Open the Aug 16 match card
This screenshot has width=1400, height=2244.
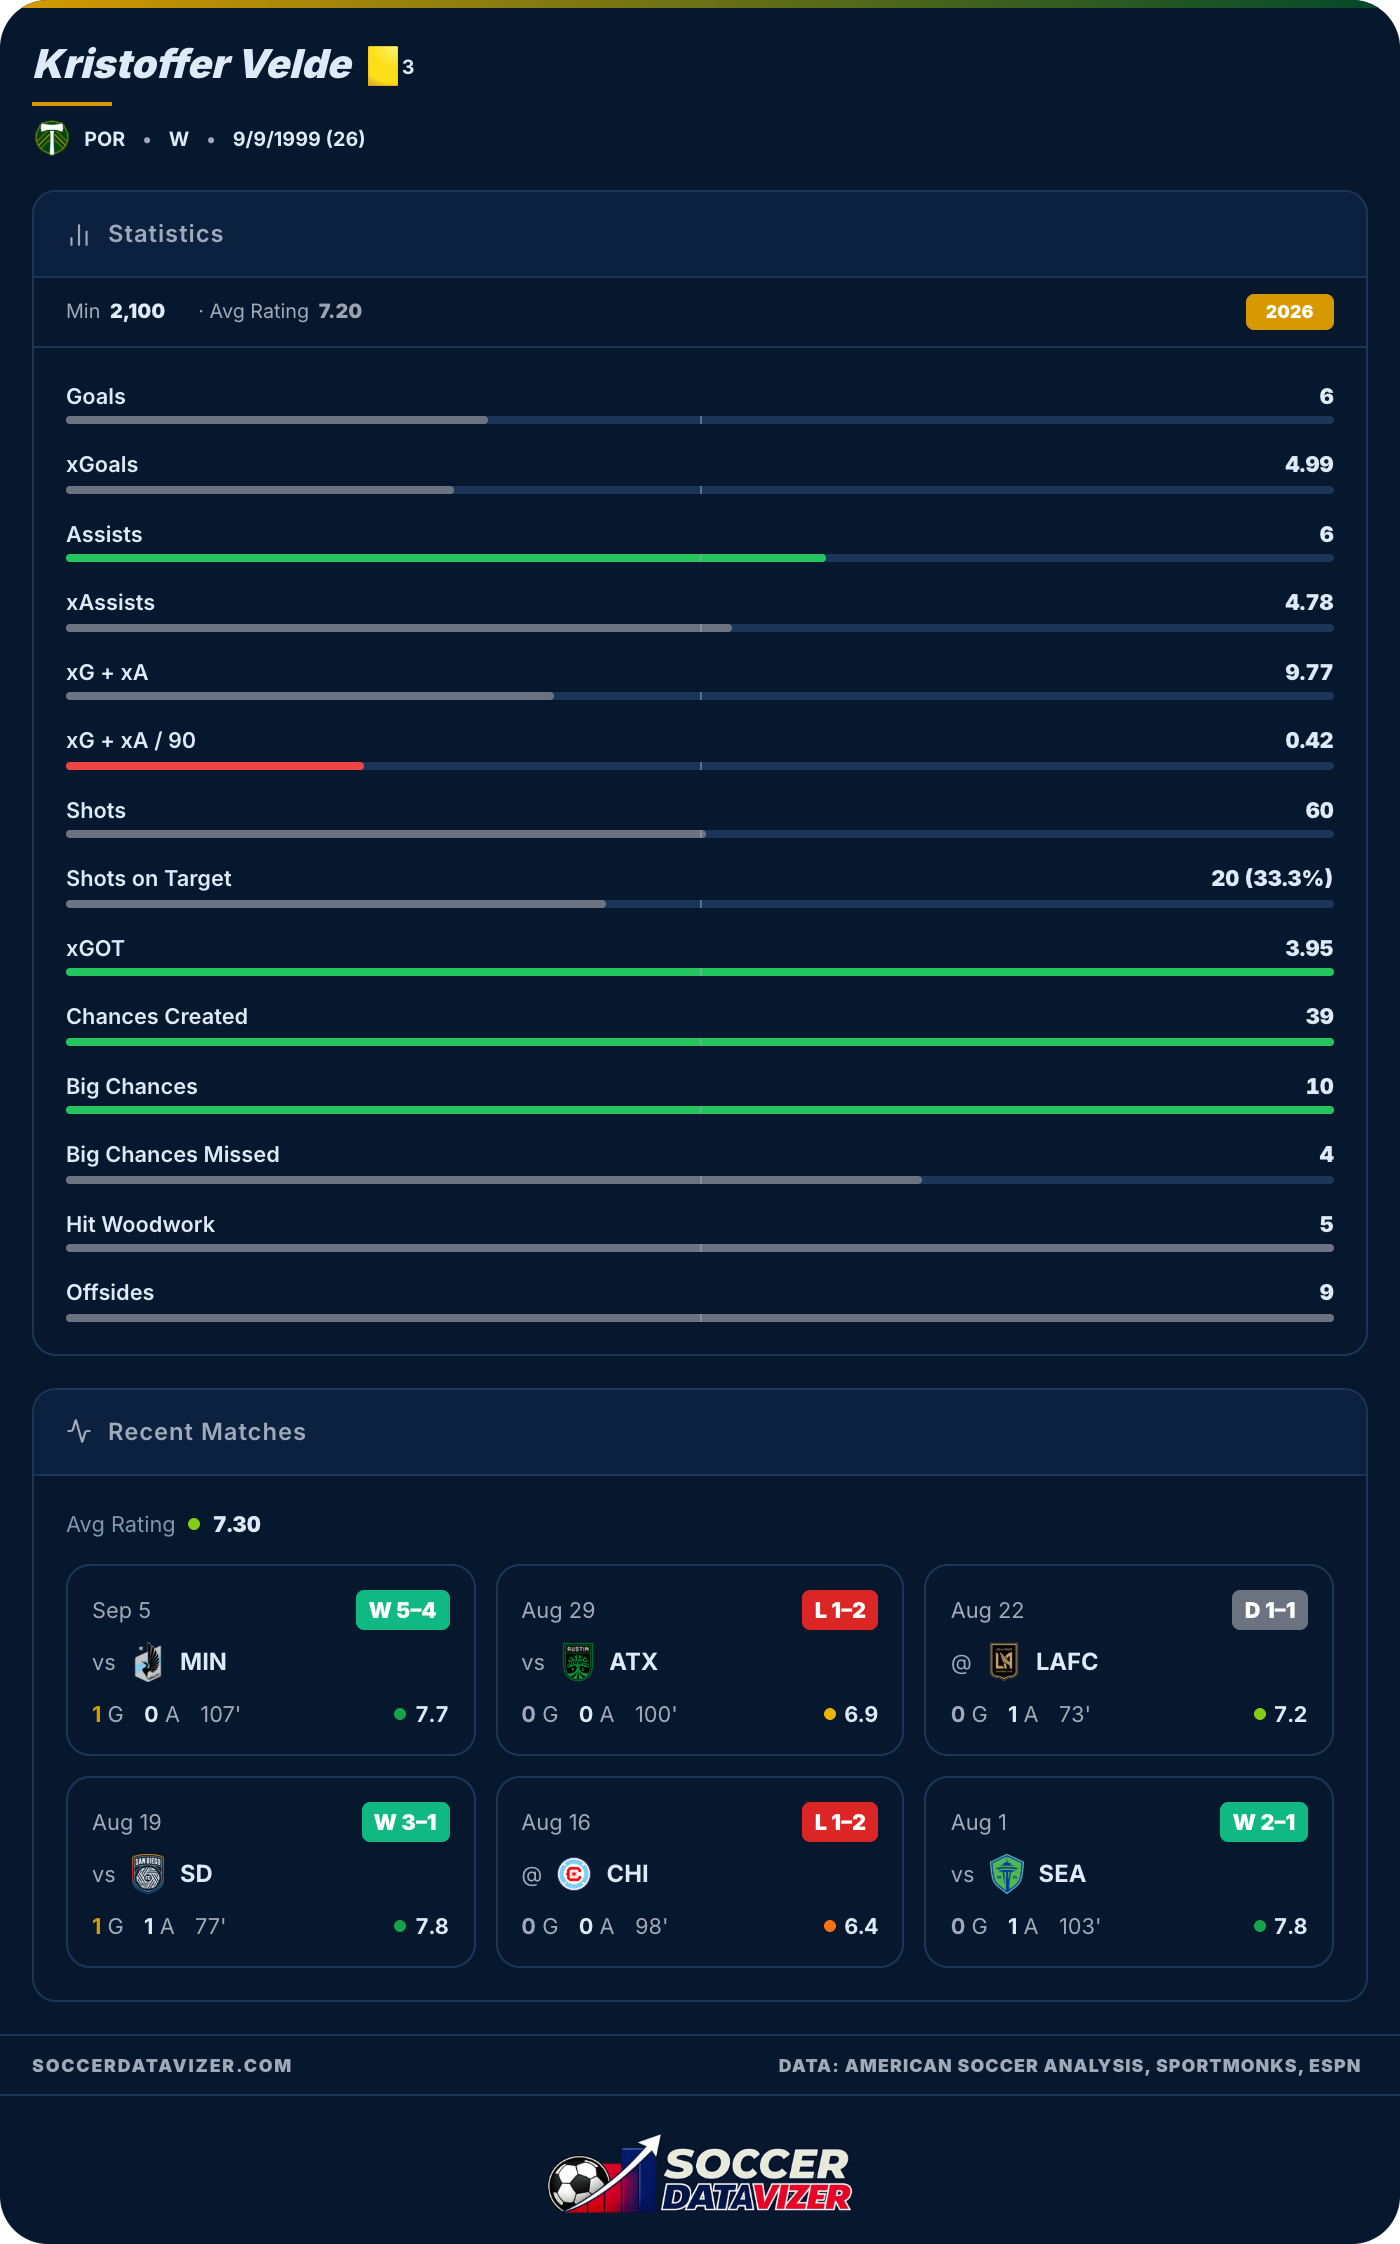tap(699, 1872)
